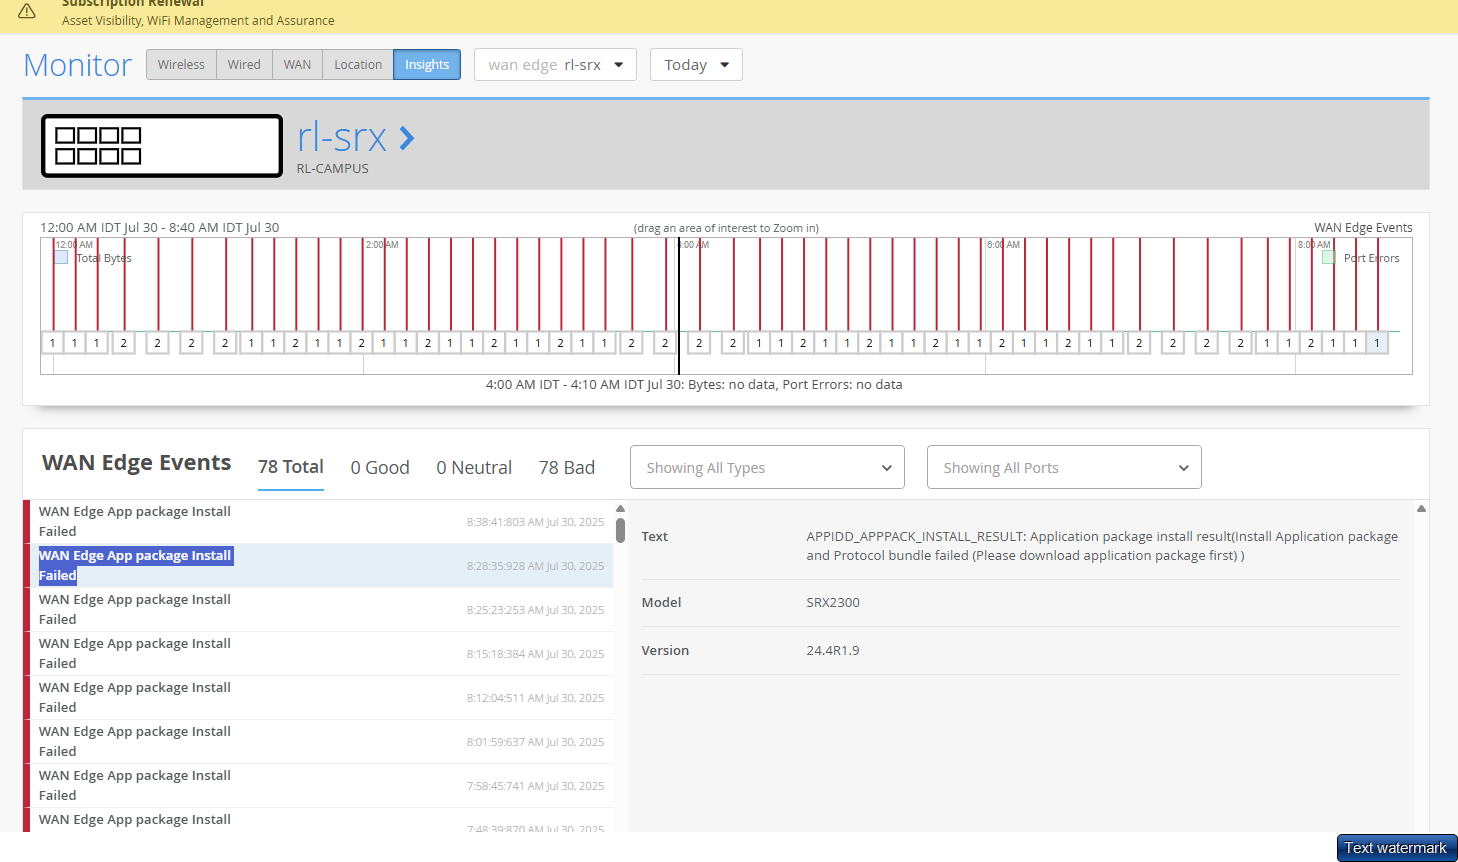Select the event logged at 8:01:59 AM
The height and width of the screenshot is (862, 1458).
click(x=318, y=742)
